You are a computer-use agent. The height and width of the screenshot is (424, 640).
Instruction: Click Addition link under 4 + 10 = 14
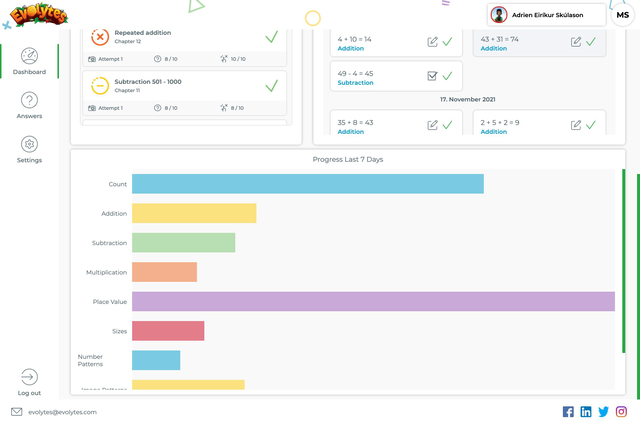(351, 48)
